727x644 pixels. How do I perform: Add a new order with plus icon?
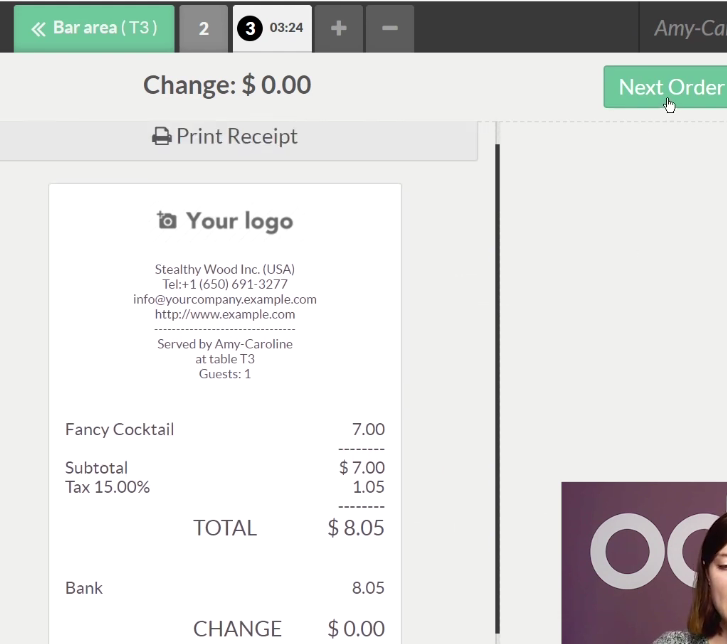tap(339, 28)
